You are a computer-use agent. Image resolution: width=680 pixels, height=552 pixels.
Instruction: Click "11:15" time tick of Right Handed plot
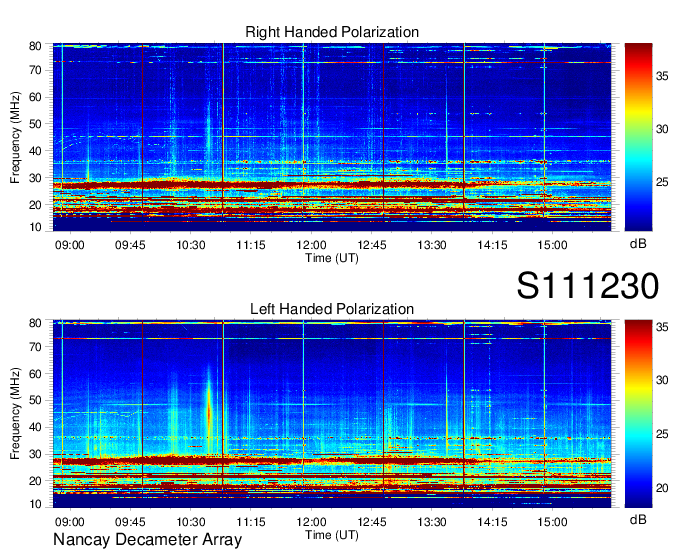pyautogui.click(x=251, y=245)
